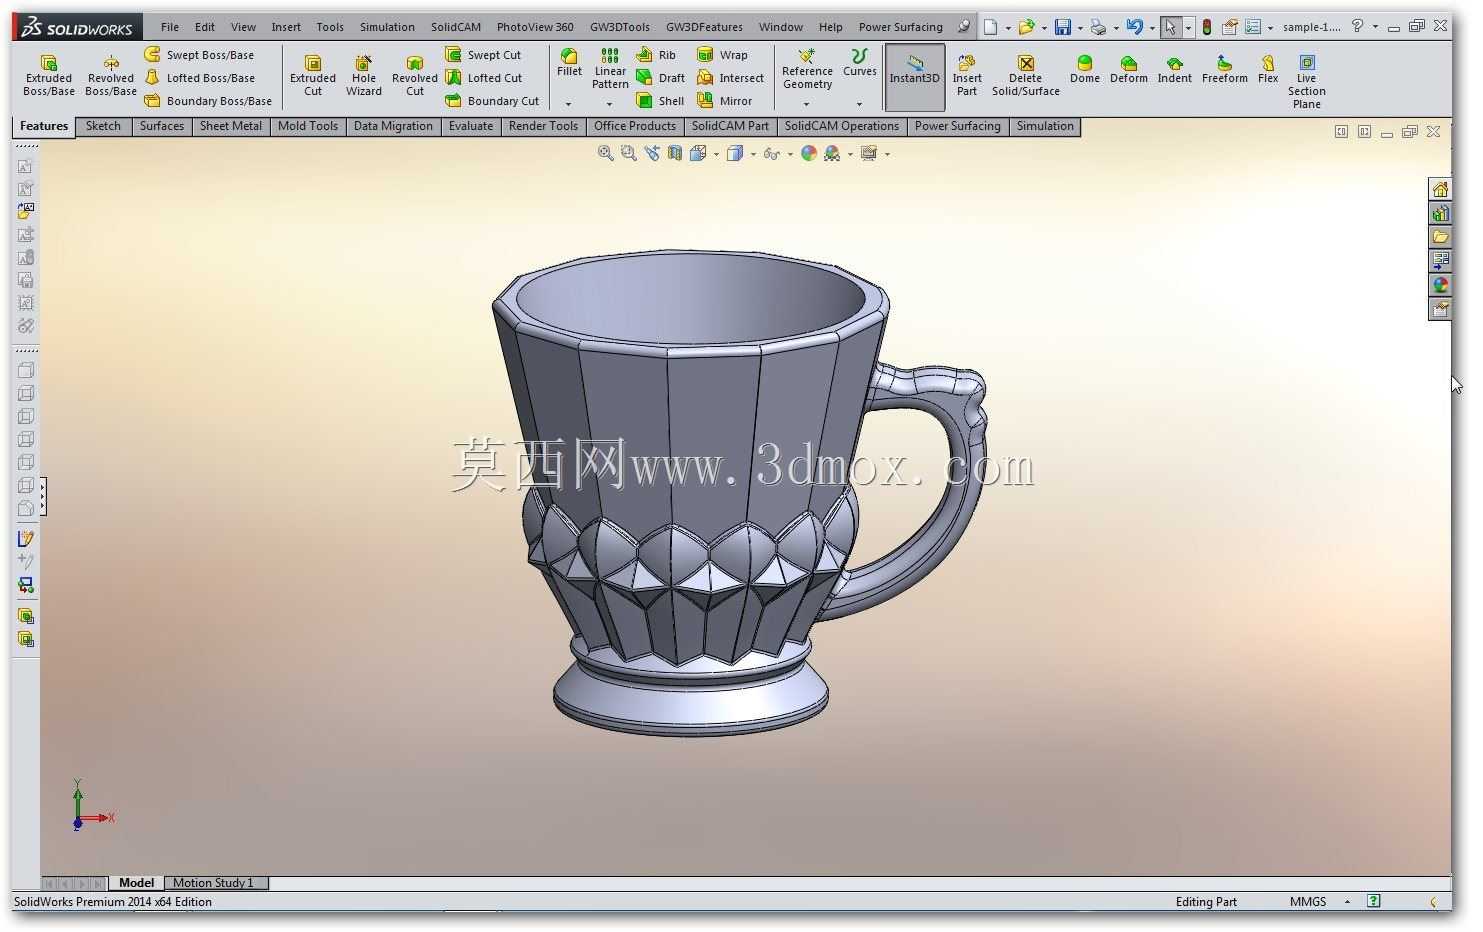Open the New document dropdown arrow
Viewport: 1483px width, 932px height.
pos(1007,28)
